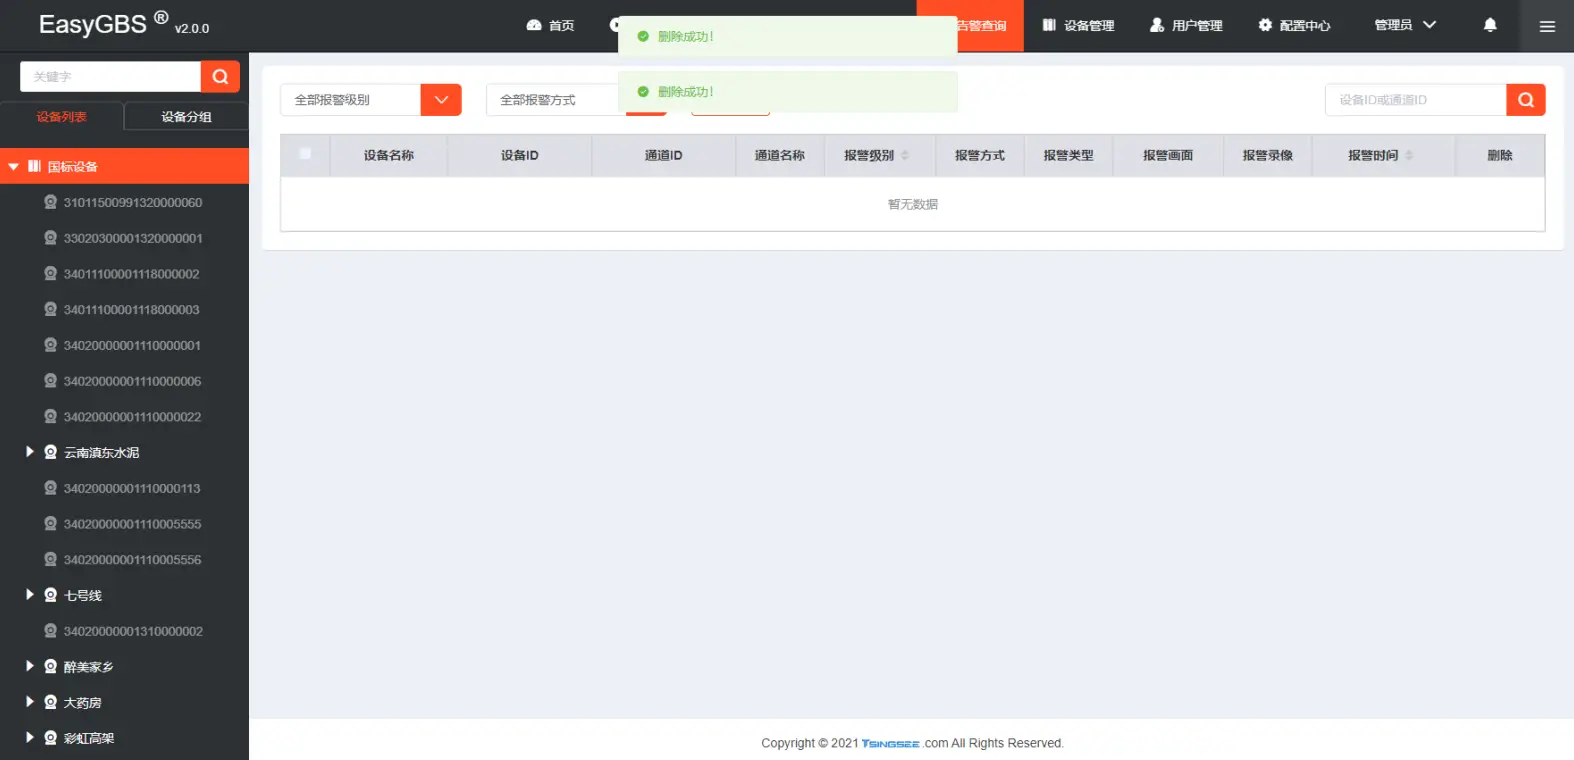
Task: Open 设备管理 in the top menu
Action: click(1078, 25)
